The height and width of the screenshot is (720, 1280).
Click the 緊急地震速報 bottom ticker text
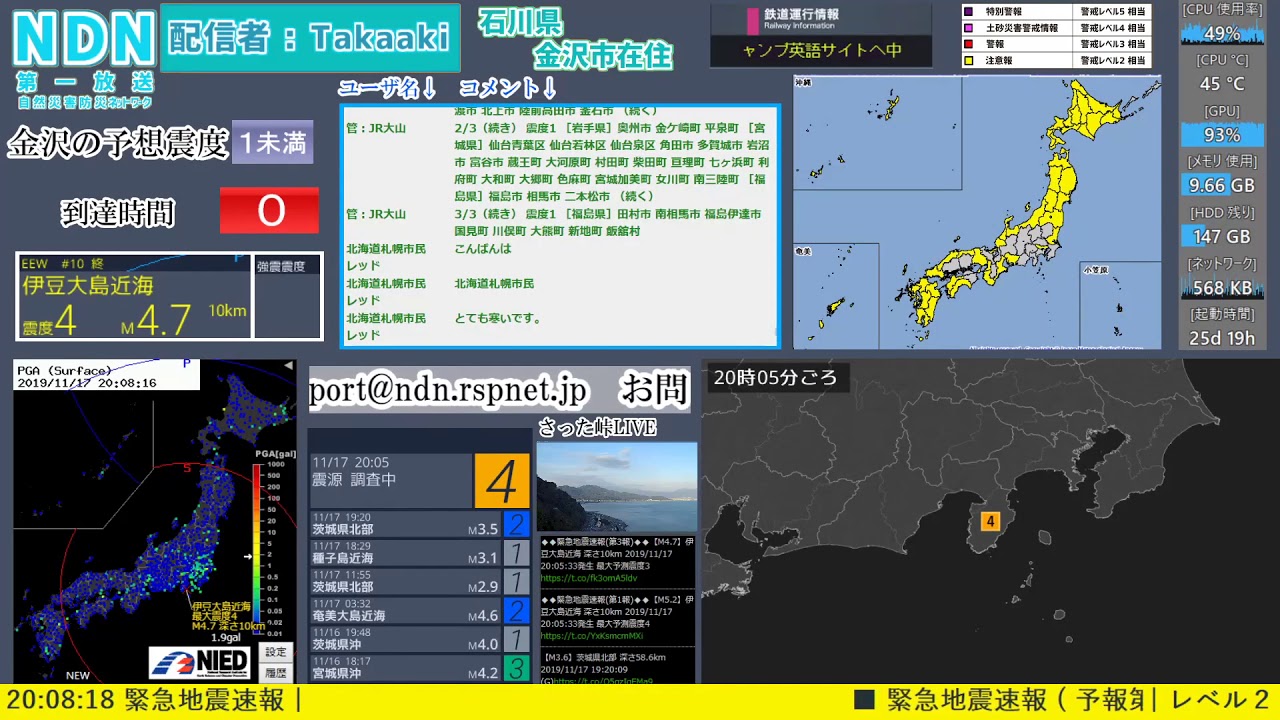[205, 700]
